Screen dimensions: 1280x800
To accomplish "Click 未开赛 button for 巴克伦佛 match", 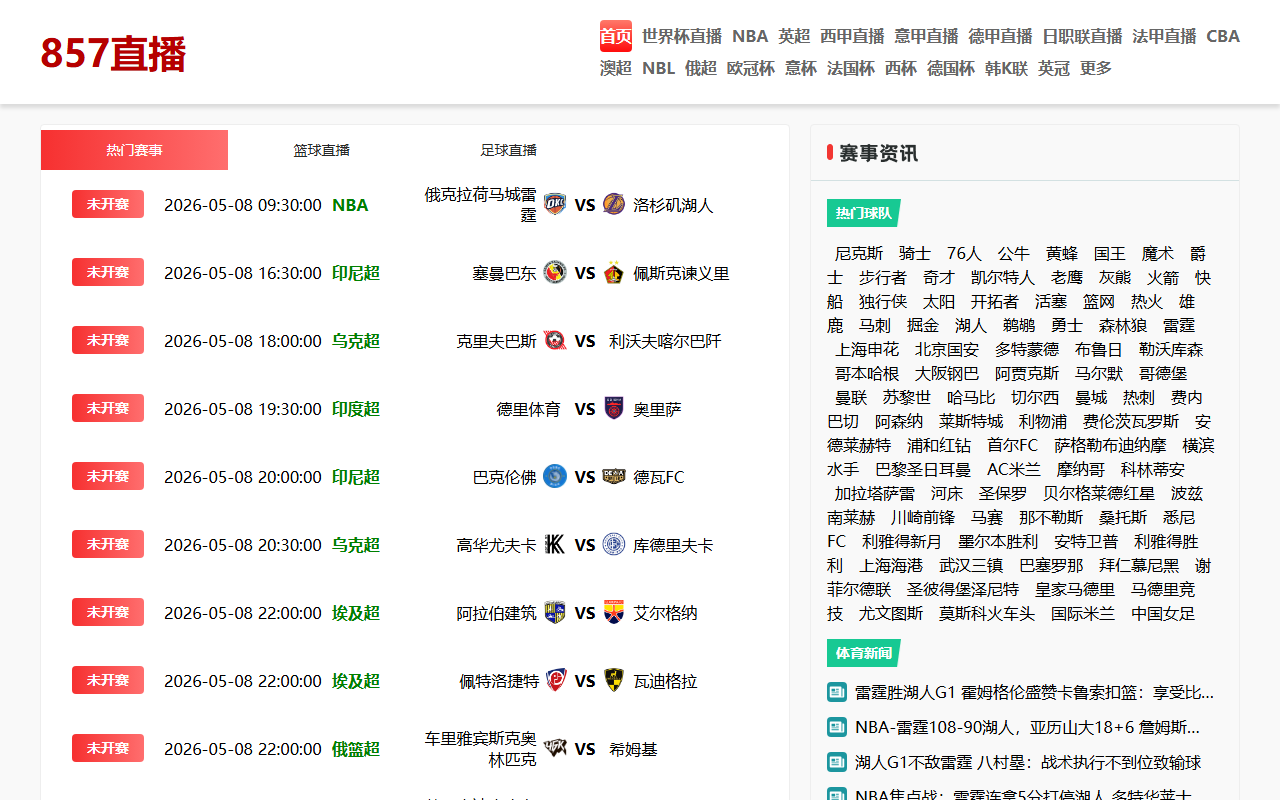I will coord(108,476).
